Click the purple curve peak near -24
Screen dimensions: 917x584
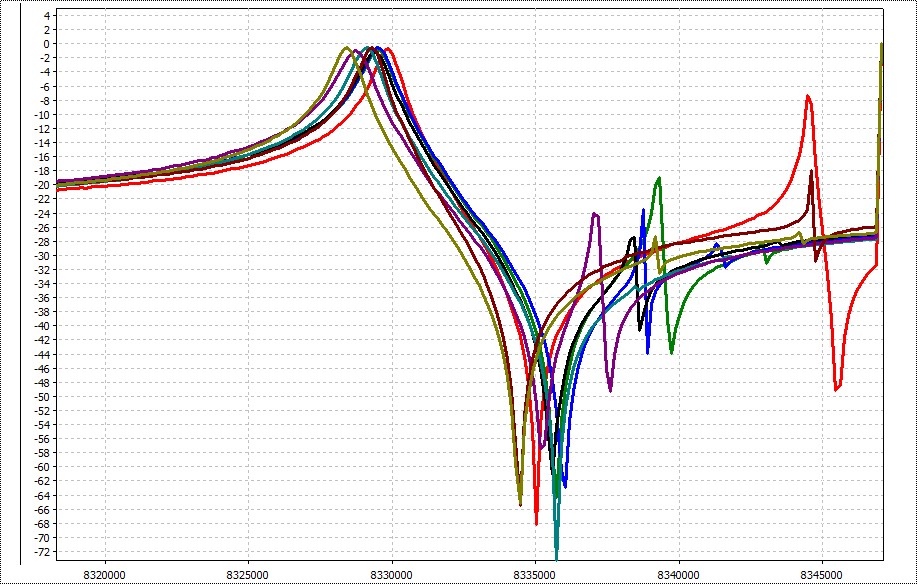click(595, 214)
